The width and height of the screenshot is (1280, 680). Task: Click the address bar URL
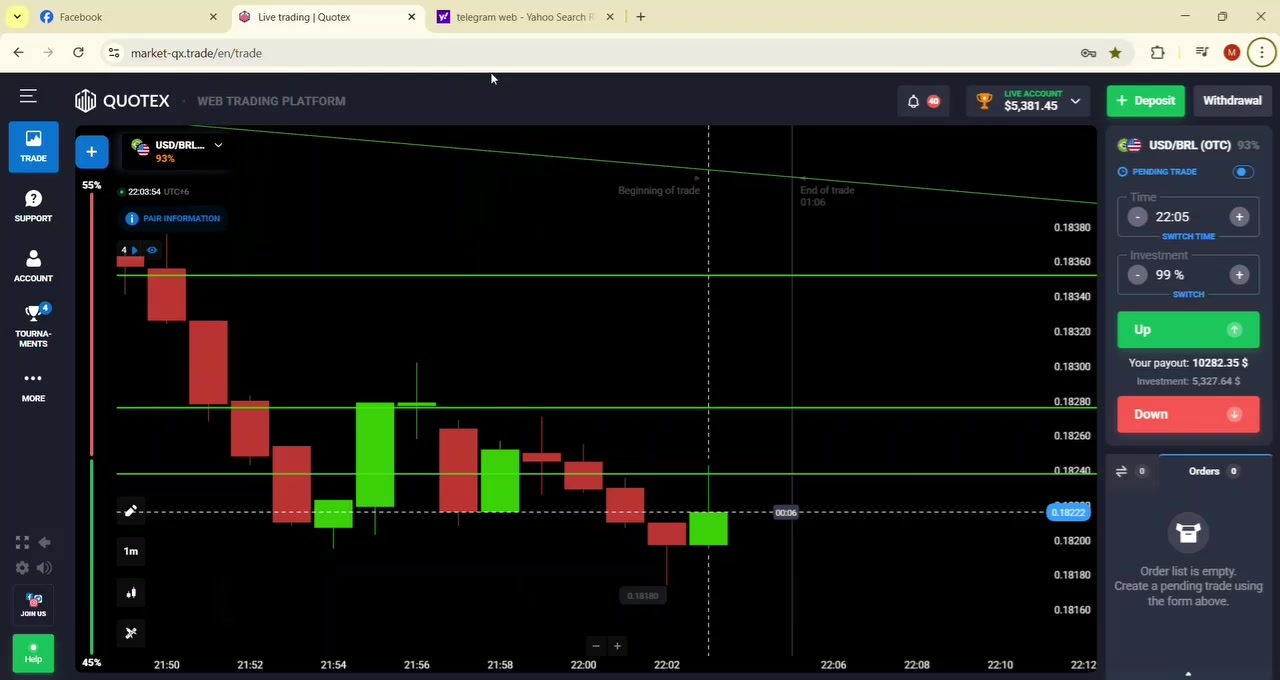click(x=196, y=53)
